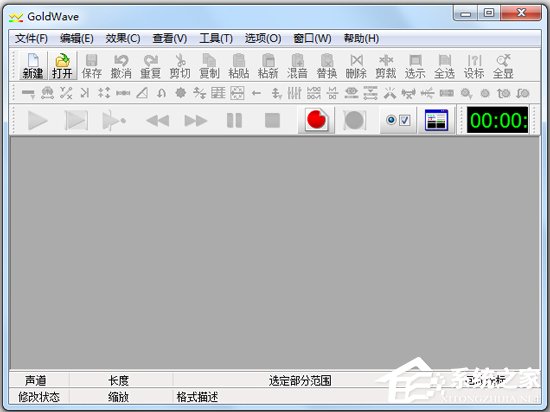
Task: Click the 声道 status bar field
Action: coord(39,380)
